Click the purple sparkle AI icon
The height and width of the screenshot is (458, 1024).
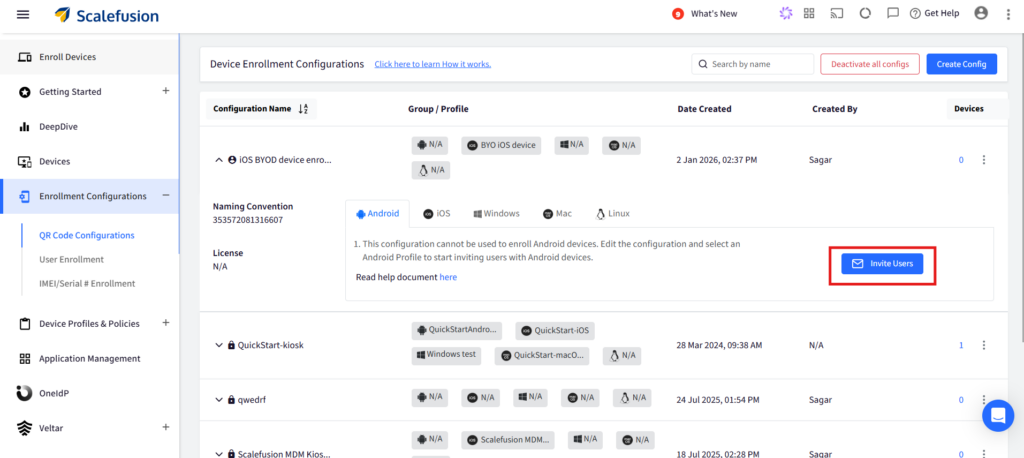coord(786,13)
